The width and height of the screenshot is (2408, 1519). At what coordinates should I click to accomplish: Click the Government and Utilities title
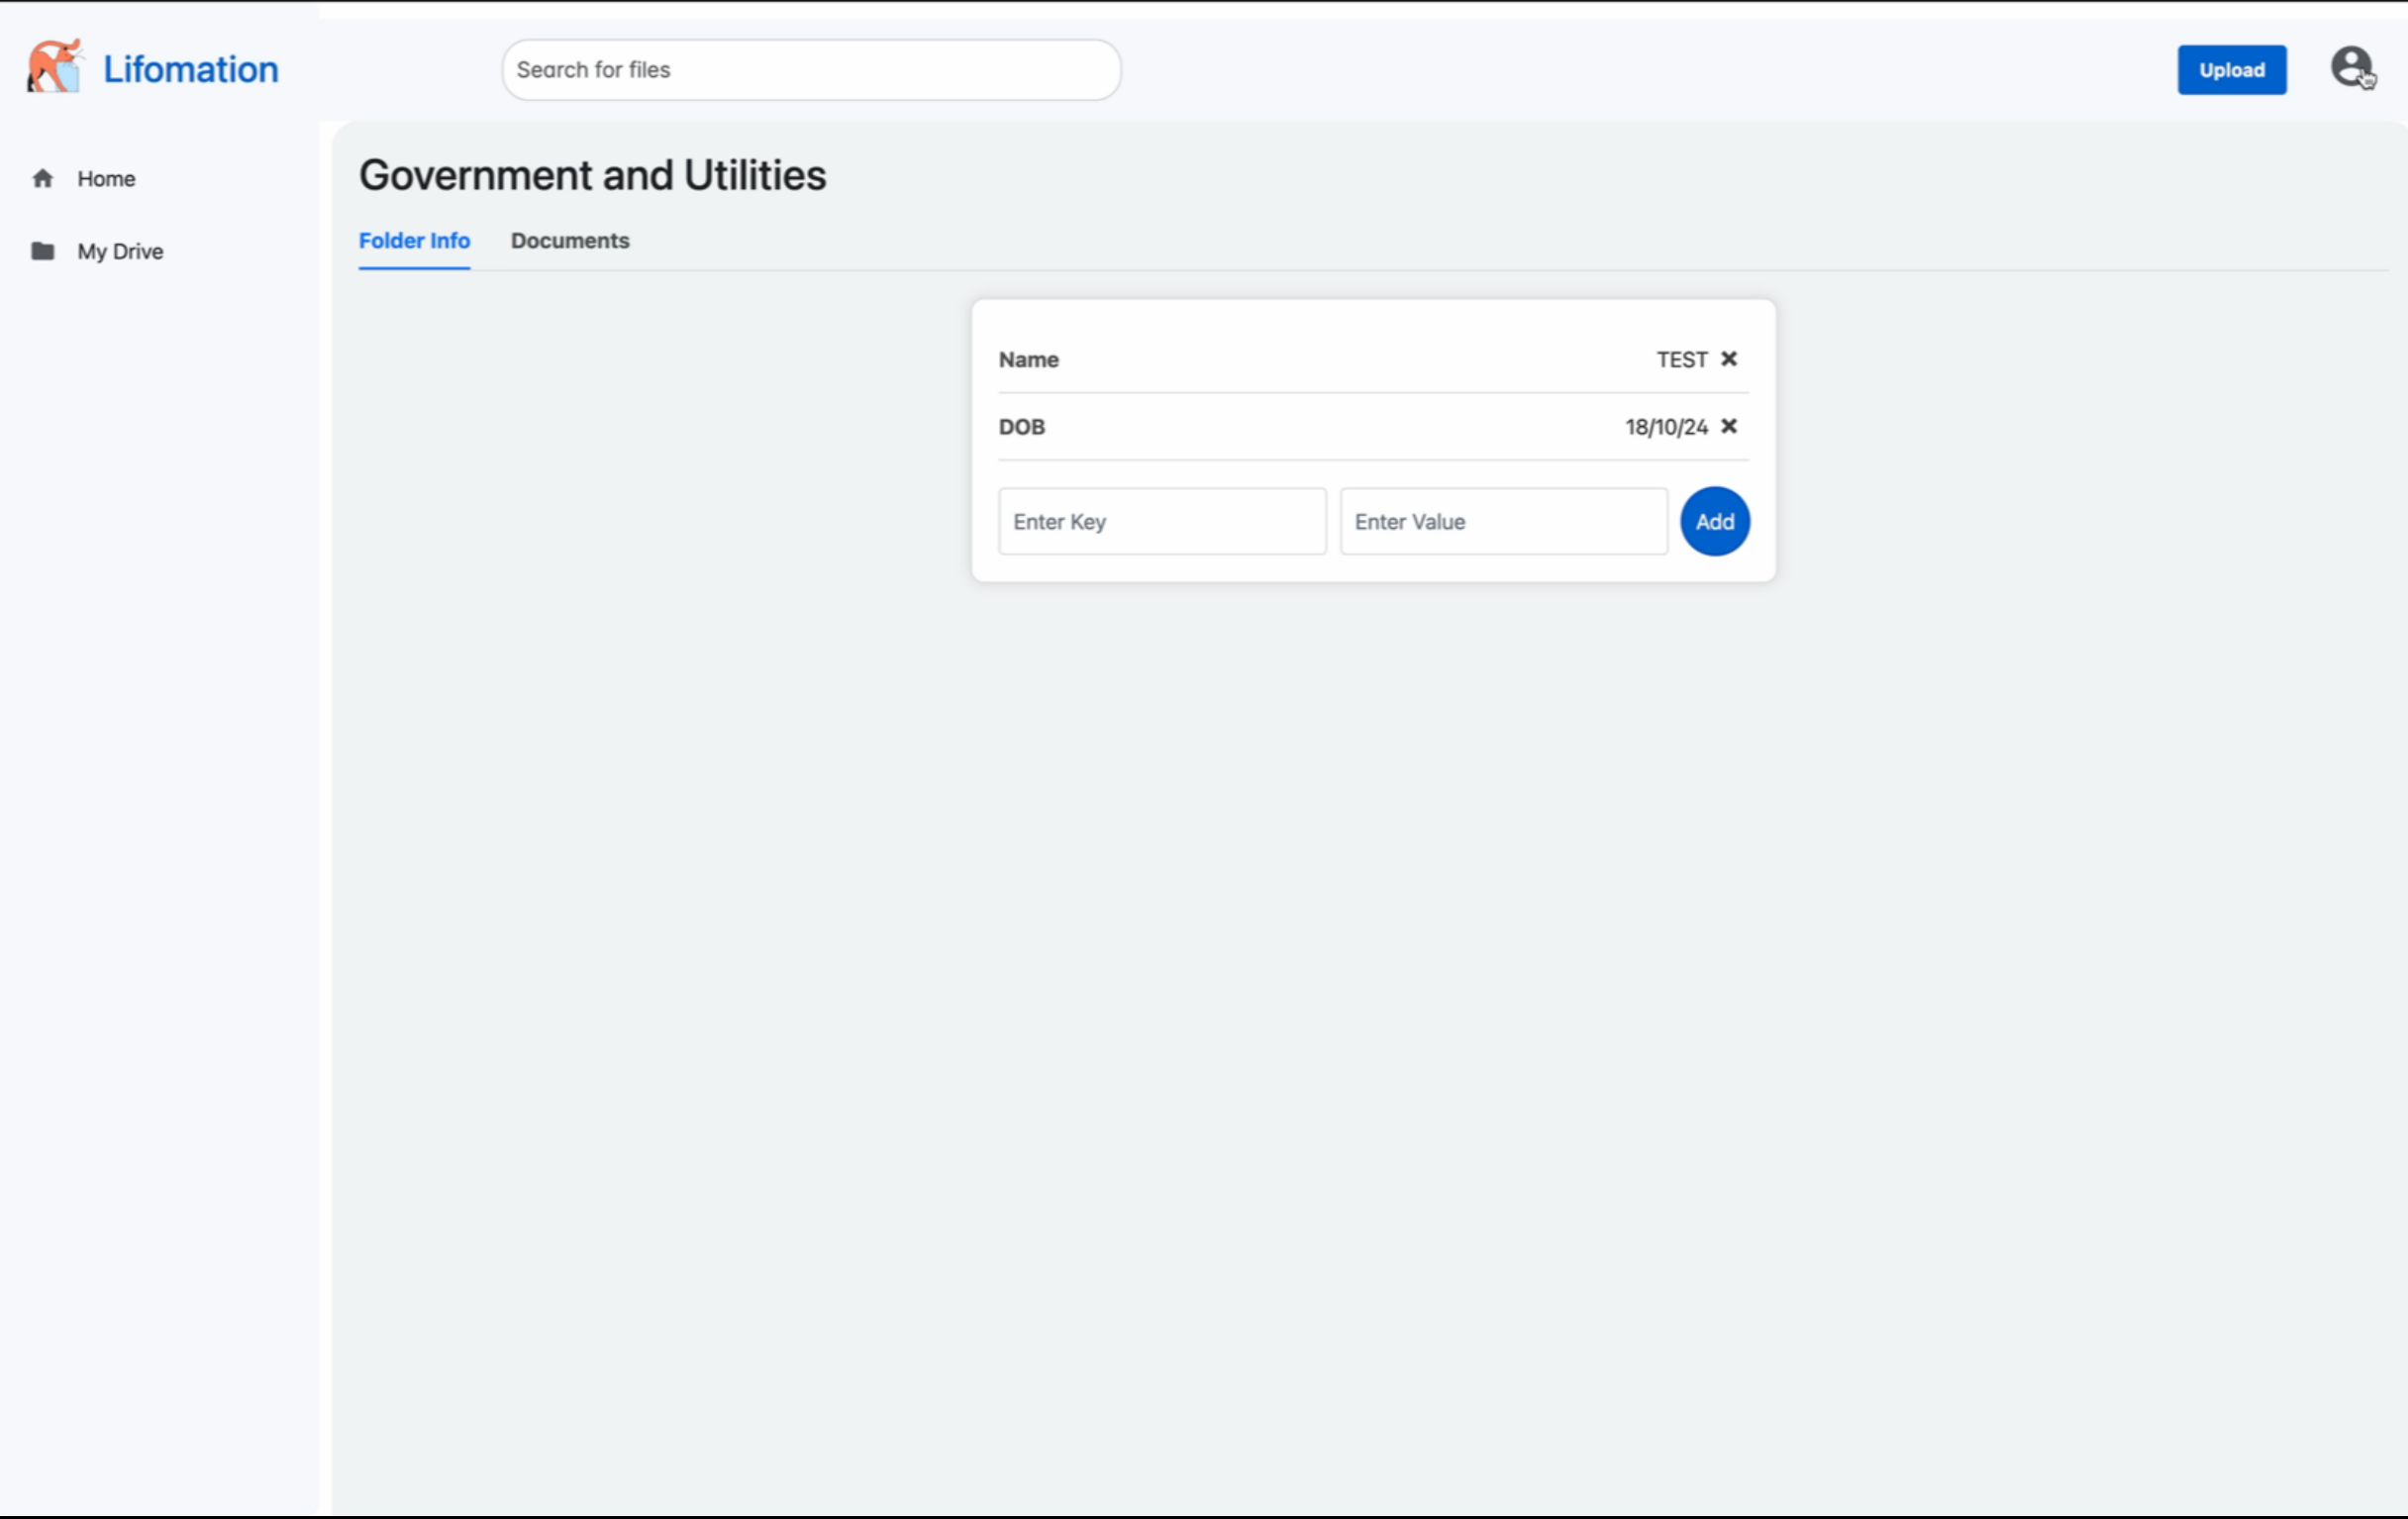tap(593, 175)
